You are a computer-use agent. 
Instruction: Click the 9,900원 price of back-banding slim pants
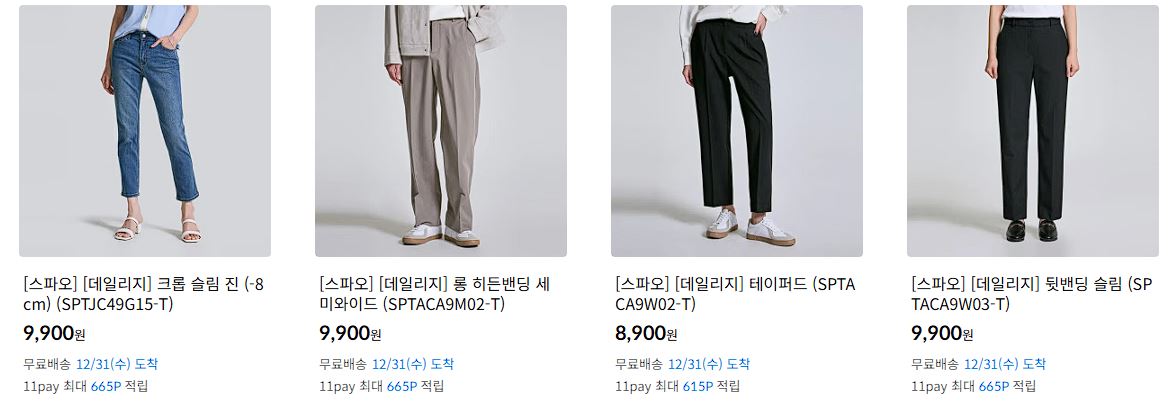tap(942, 333)
